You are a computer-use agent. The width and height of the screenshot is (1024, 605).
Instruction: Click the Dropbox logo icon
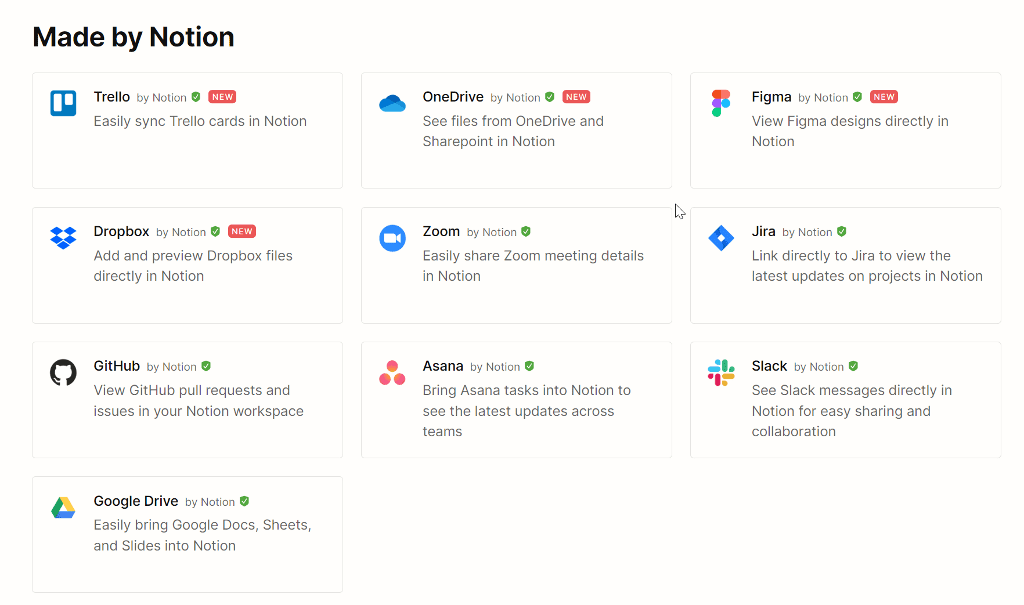point(63,238)
